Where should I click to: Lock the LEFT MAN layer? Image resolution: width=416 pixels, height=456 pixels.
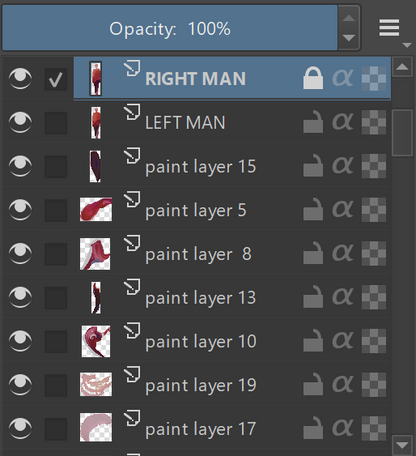tap(313, 122)
